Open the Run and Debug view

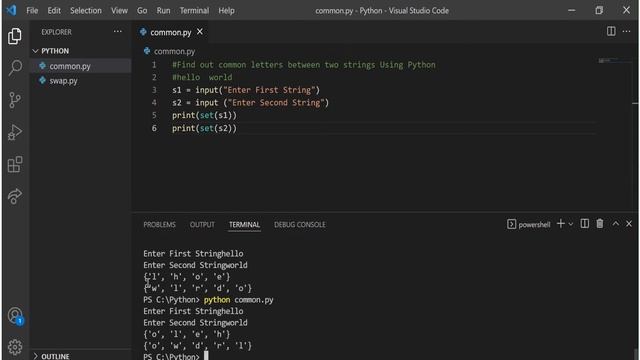point(15,132)
